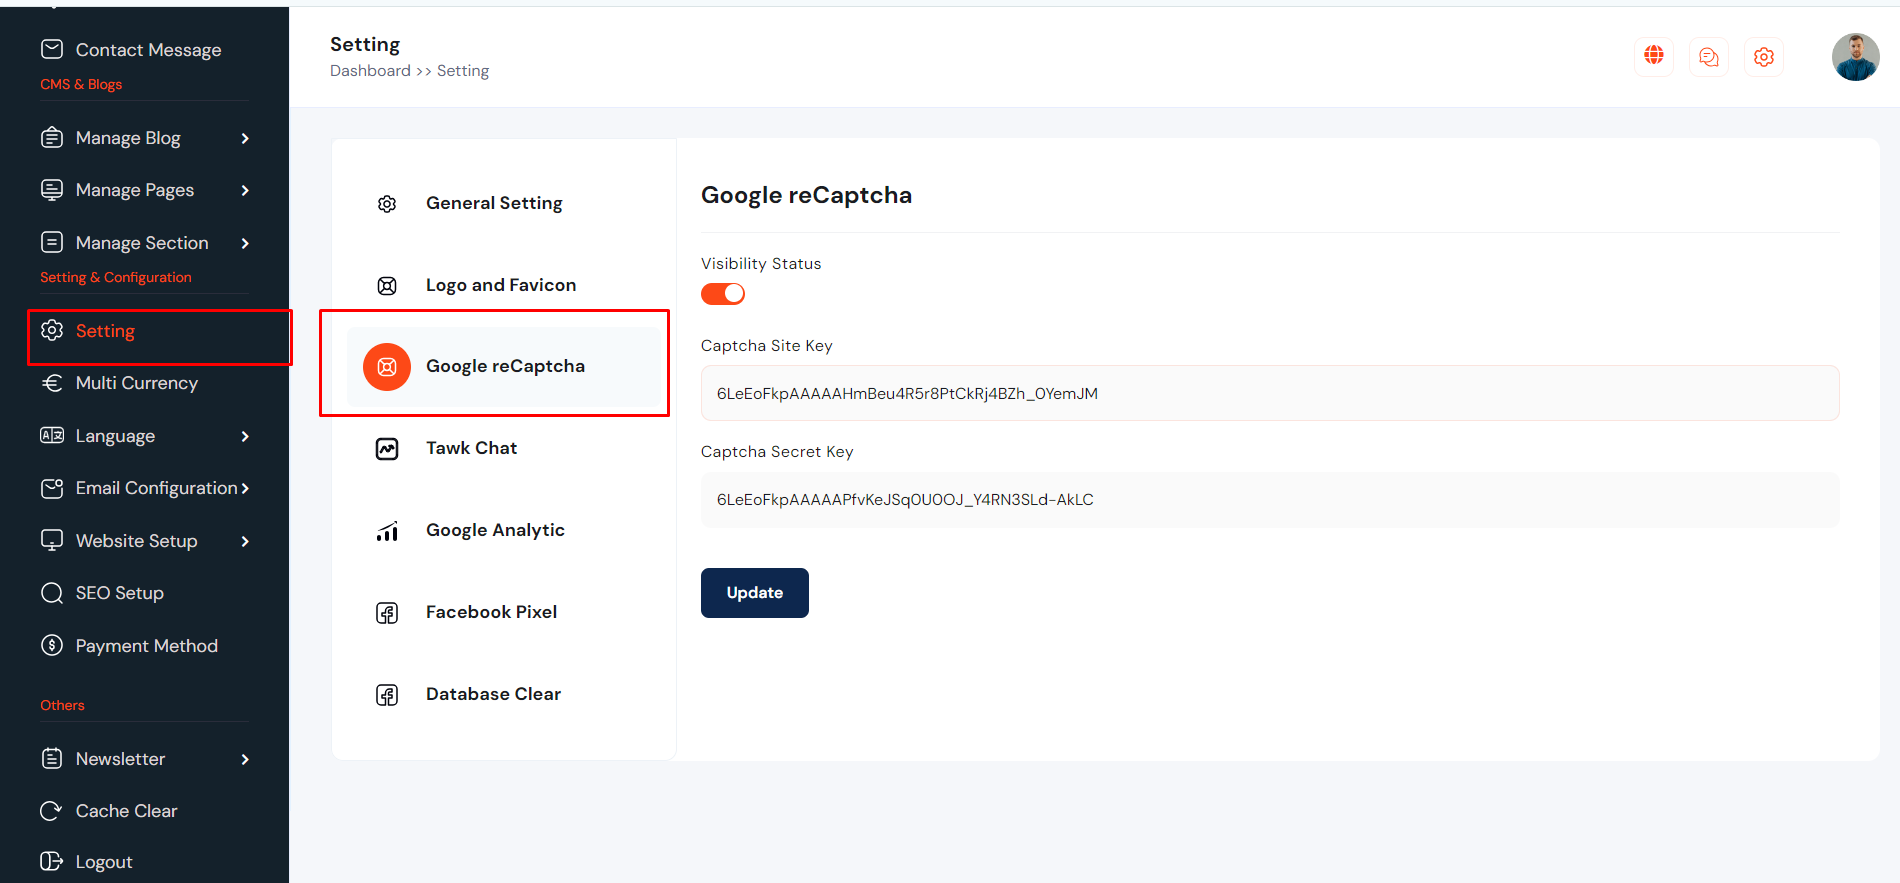Click the Google reCaptcha orange icon
Image resolution: width=1900 pixels, height=883 pixels.
click(387, 367)
